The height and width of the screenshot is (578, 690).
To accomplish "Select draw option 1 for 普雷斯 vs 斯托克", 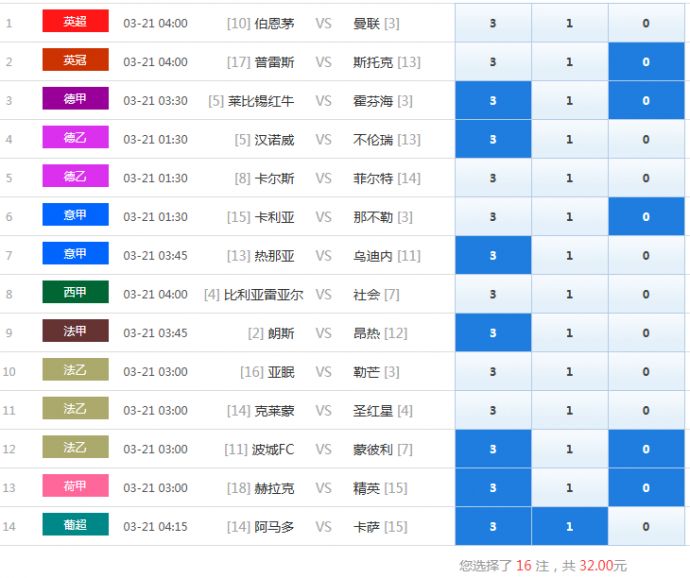I will [x=569, y=62].
